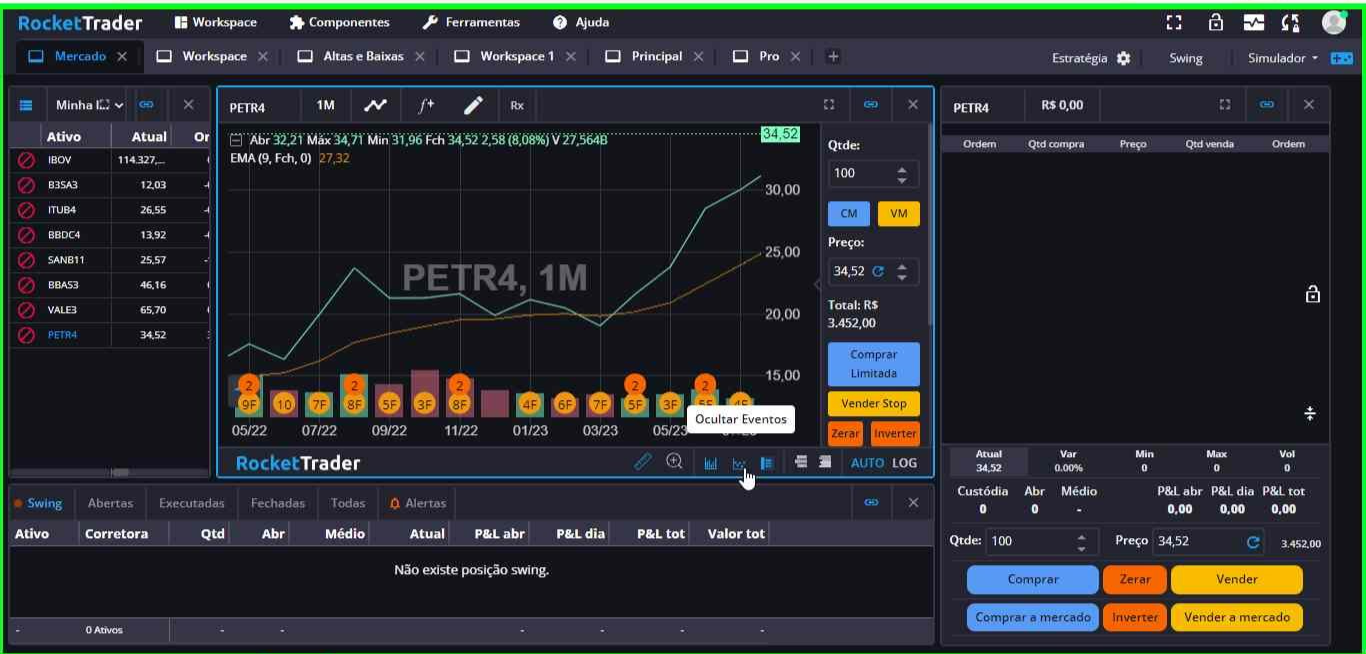Open the 1M timeframe selector
The image size is (1366, 654).
click(326, 105)
